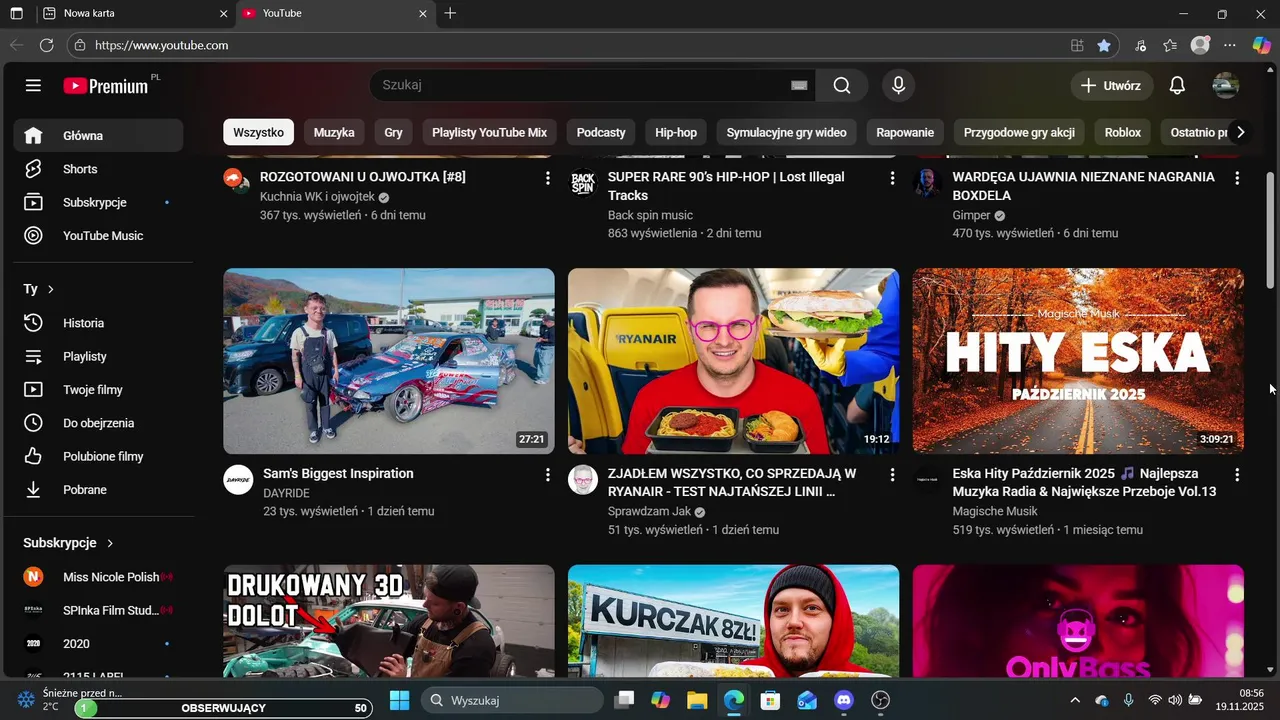Open options menu for Sam's Biggest Inspiration

547,475
